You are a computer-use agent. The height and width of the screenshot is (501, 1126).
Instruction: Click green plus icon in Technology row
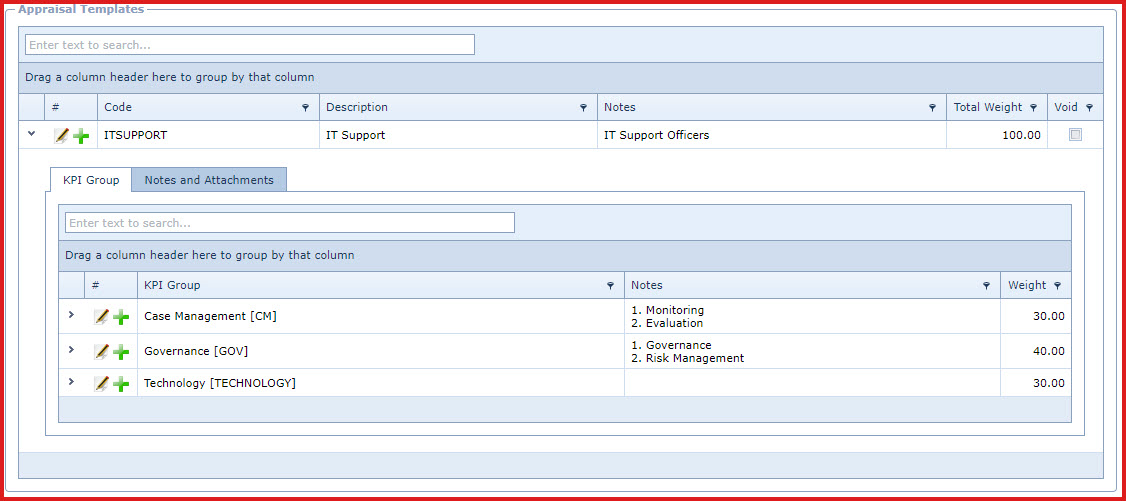pyautogui.click(x=121, y=384)
